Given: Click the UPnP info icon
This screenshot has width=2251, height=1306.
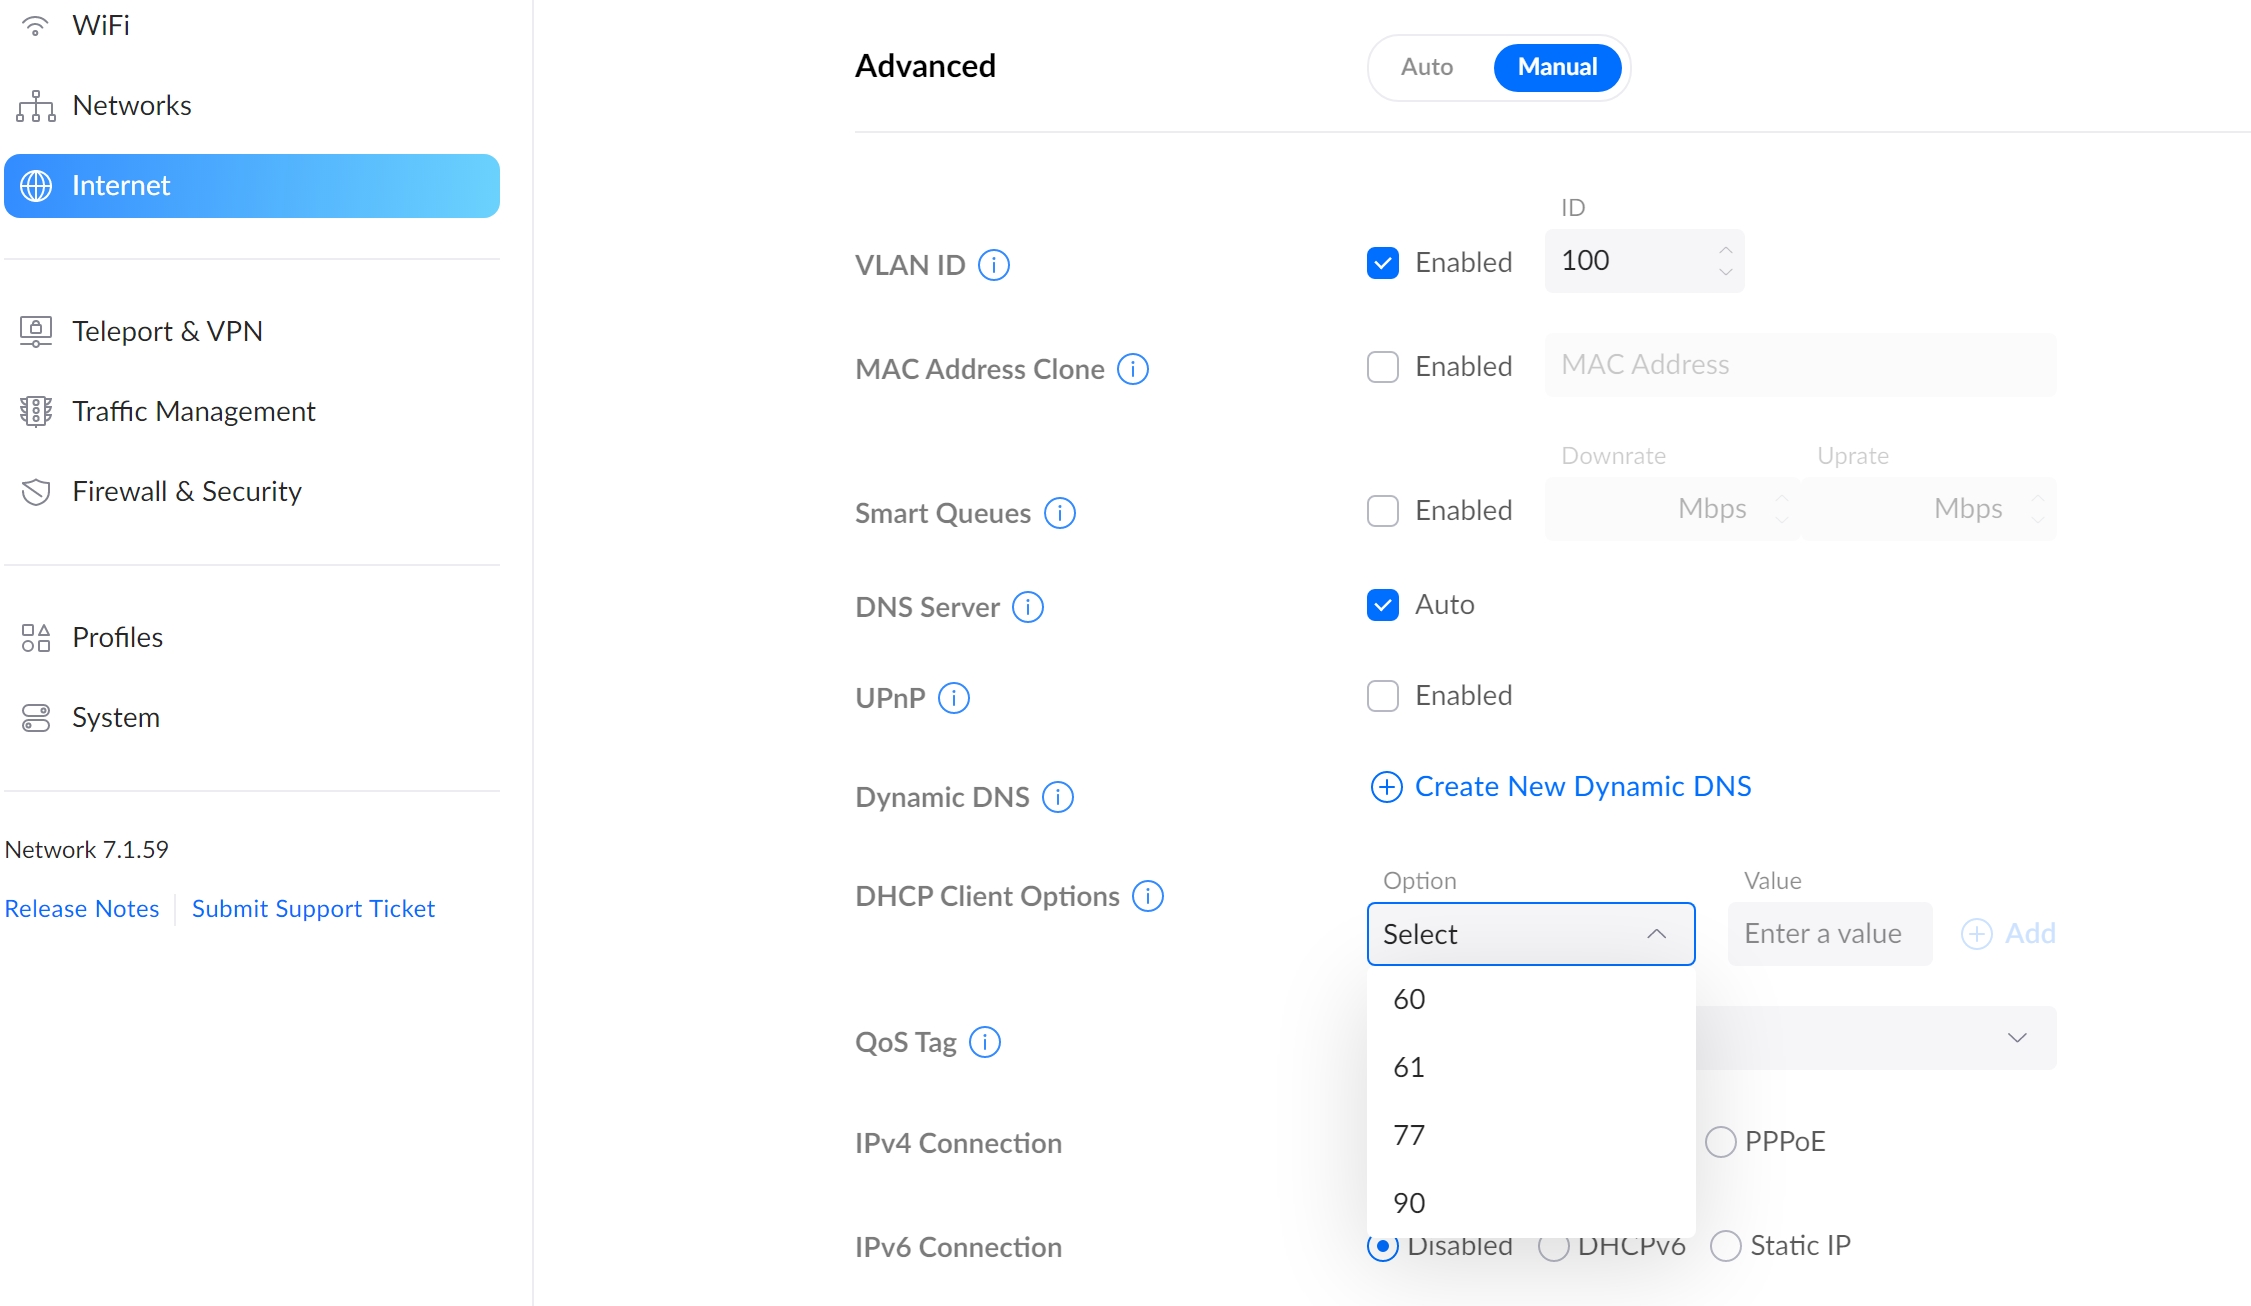Looking at the screenshot, I should [x=953, y=698].
